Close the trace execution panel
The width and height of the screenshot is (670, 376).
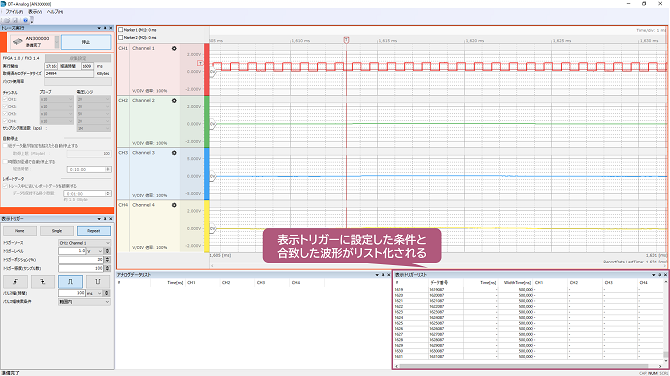click(x=111, y=28)
